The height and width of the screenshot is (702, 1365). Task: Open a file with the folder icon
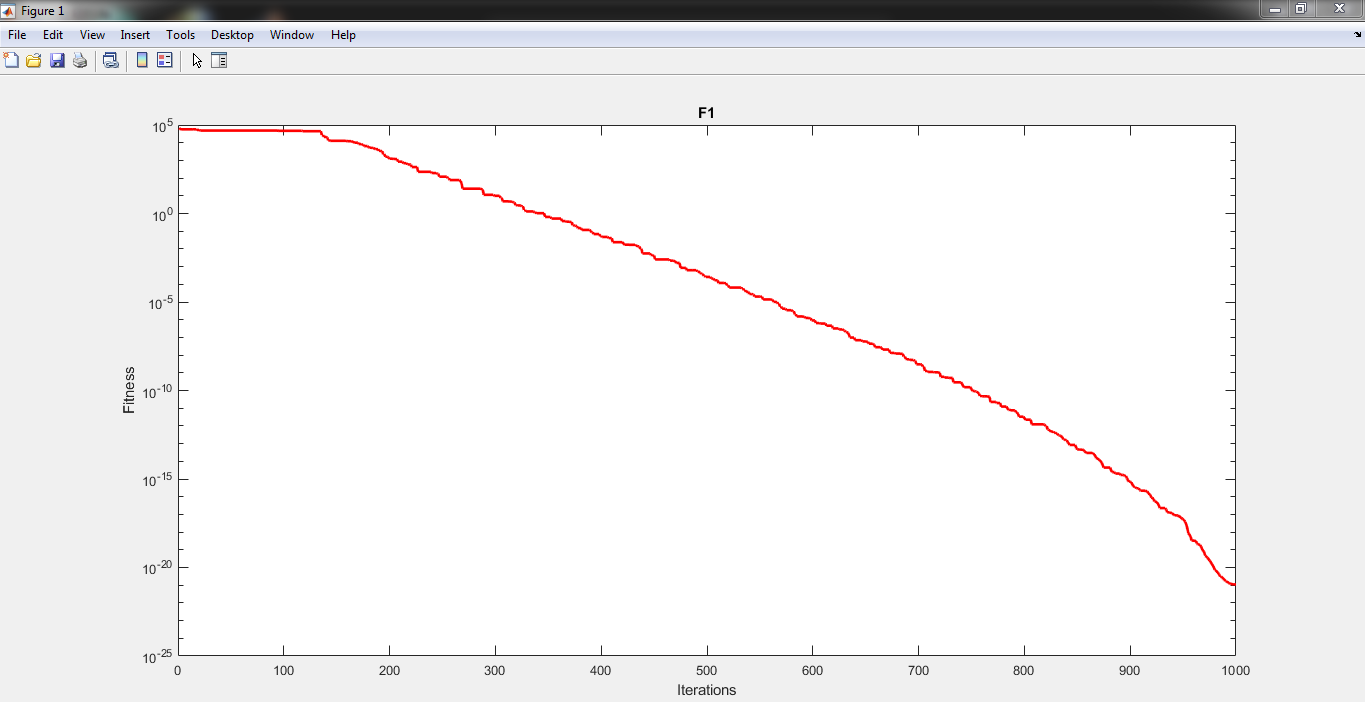34,60
